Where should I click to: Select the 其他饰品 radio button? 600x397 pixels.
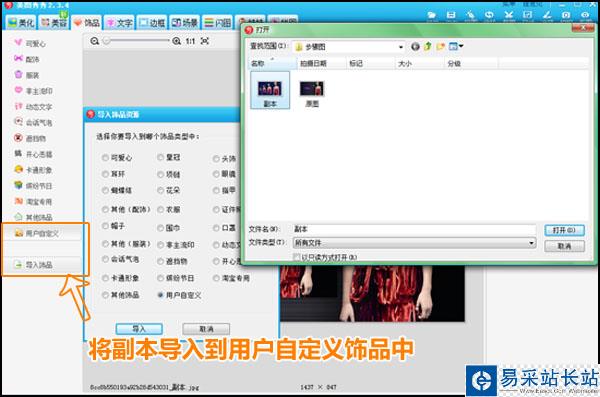105,295
